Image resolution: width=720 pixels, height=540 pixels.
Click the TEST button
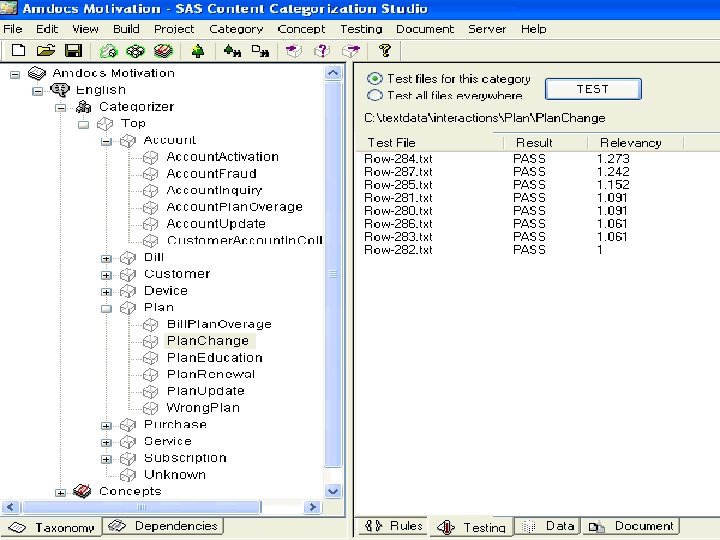593,89
